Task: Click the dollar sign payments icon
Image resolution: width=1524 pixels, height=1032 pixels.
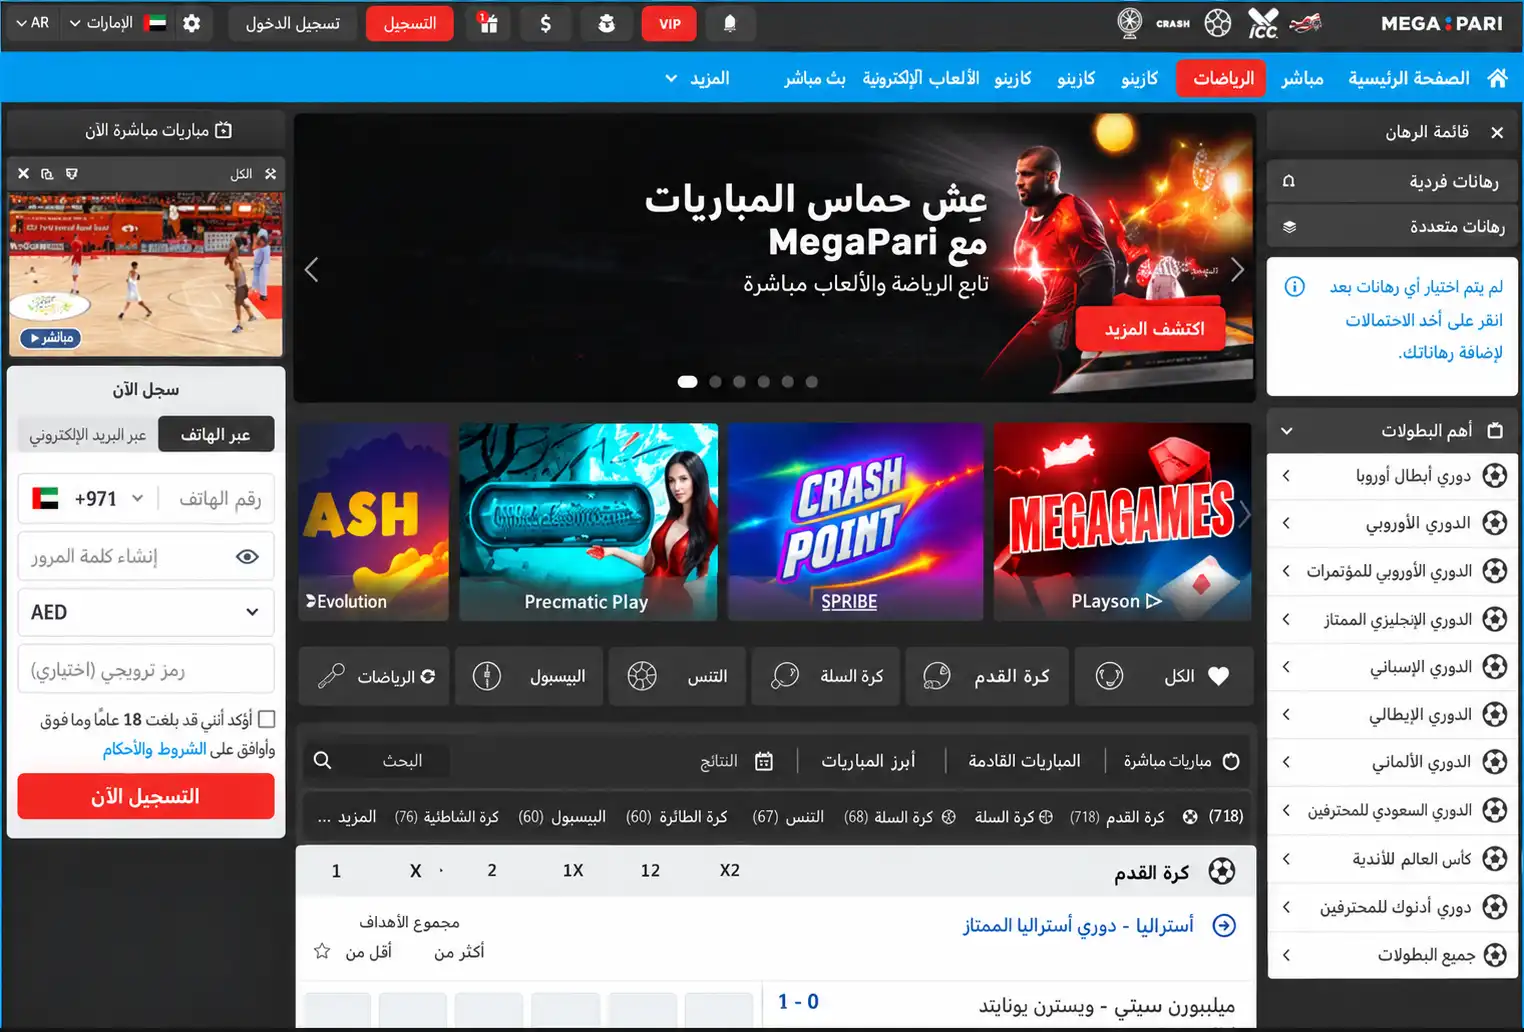Action: (x=545, y=23)
